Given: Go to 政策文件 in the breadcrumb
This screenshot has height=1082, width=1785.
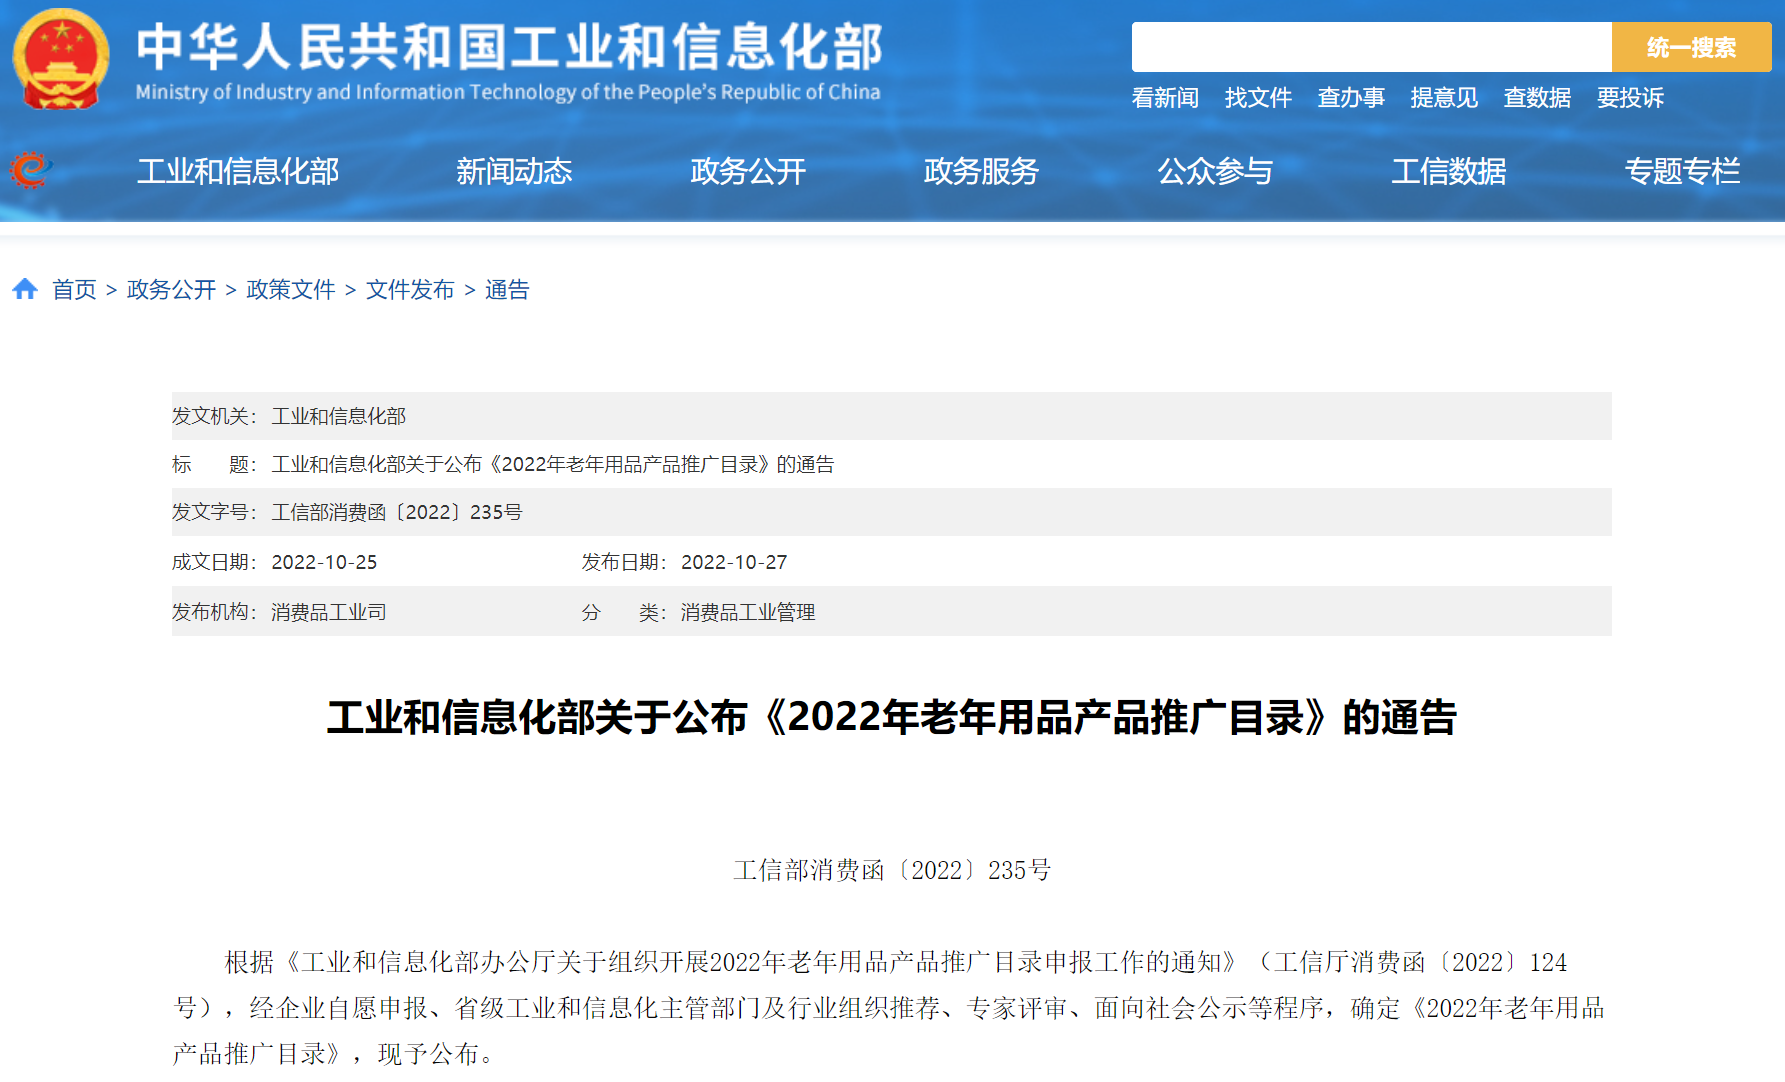Looking at the screenshot, I should pos(291,290).
